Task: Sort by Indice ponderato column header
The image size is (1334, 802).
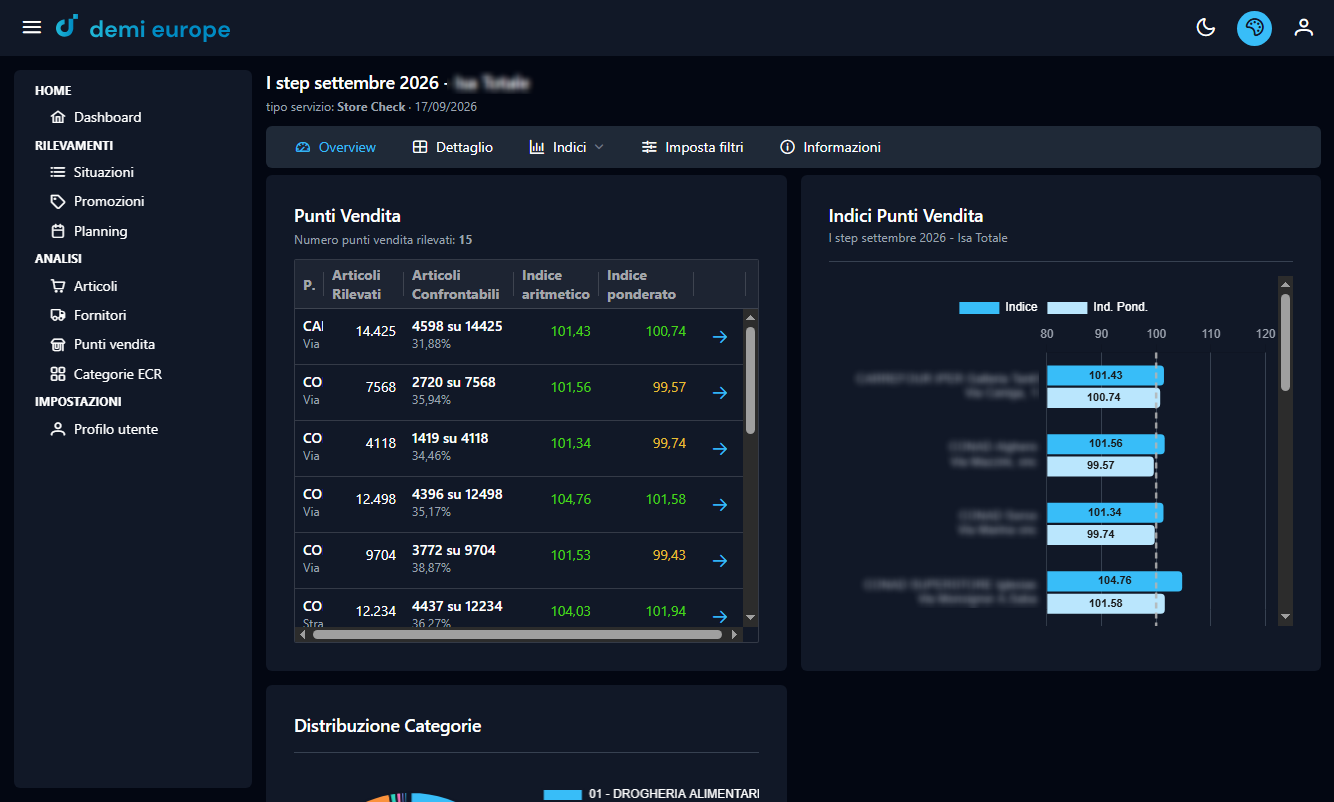Action: [x=641, y=285]
